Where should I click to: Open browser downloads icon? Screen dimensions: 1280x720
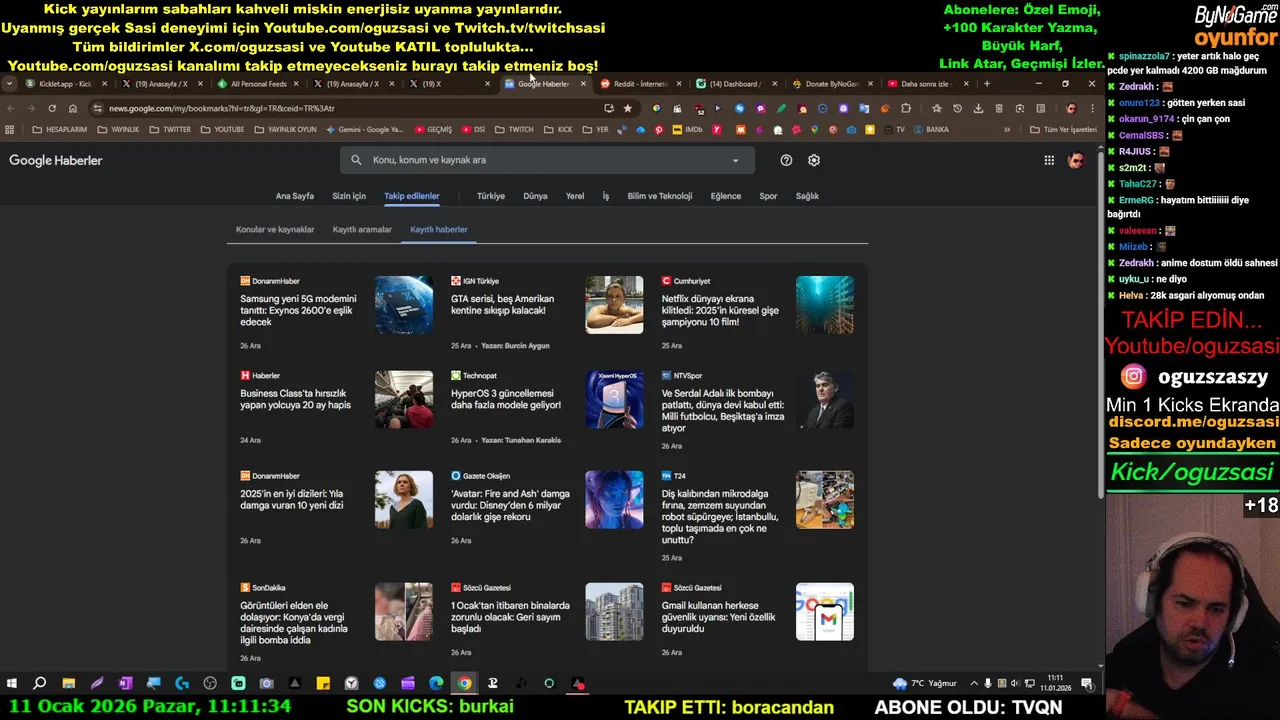click(x=978, y=108)
